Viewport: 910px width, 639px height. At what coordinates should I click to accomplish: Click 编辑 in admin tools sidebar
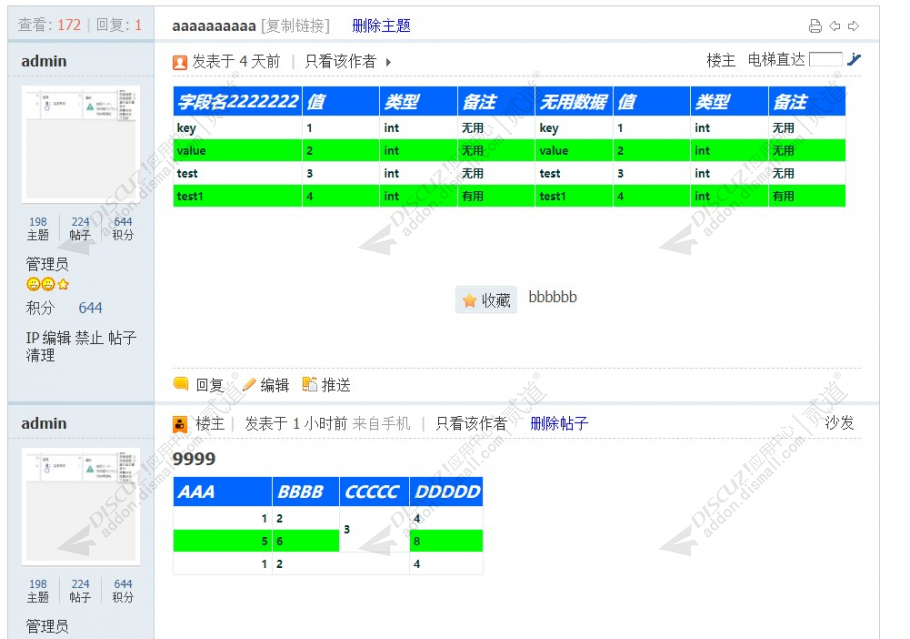[56, 338]
